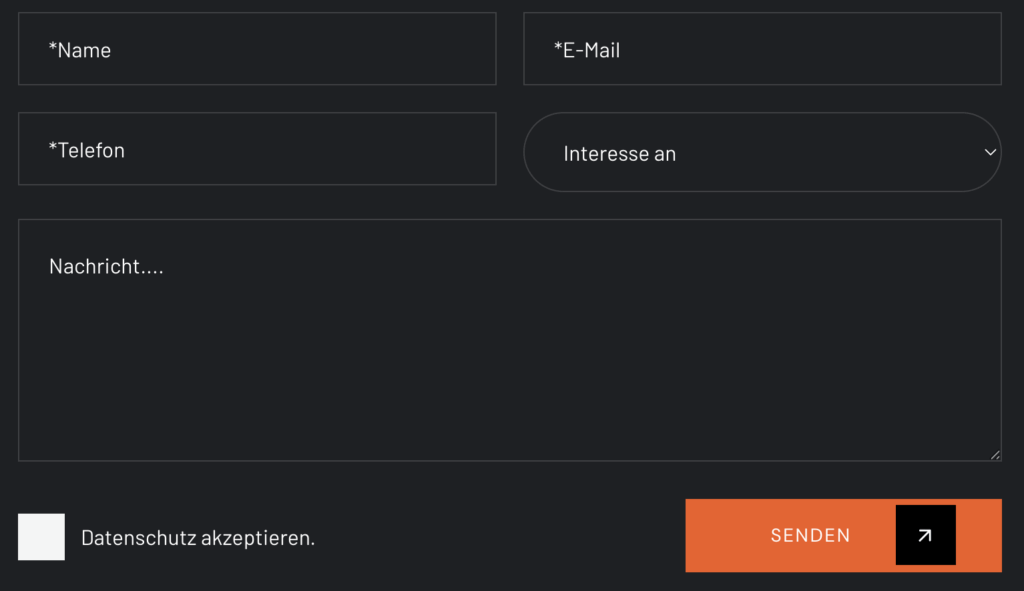Tick the Datenschutz akzeptieren checkbox
The width and height of the screenshot is (1024, 591).
pos(41,537)
